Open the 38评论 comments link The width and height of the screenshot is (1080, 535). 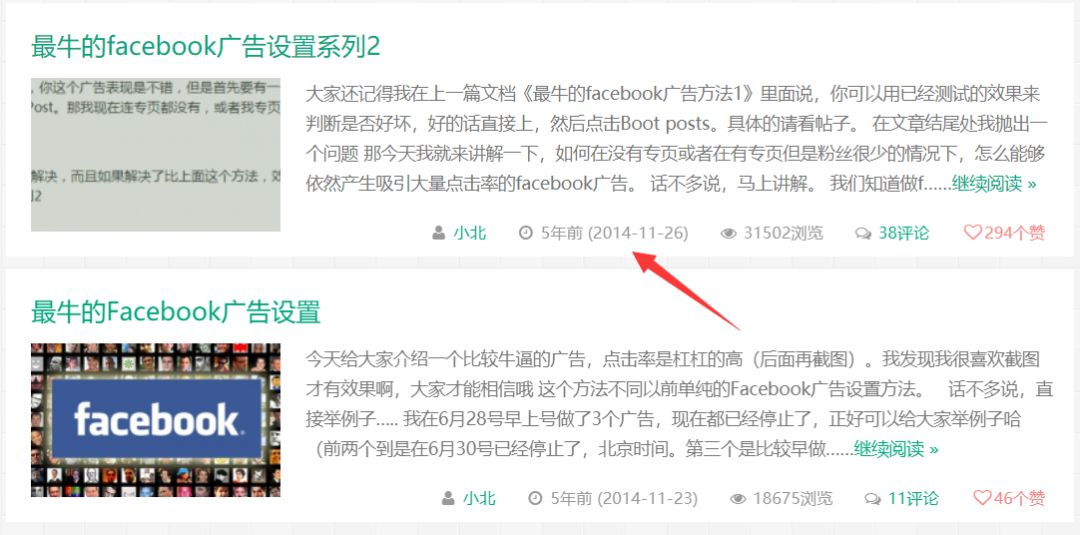coord(904,233)
